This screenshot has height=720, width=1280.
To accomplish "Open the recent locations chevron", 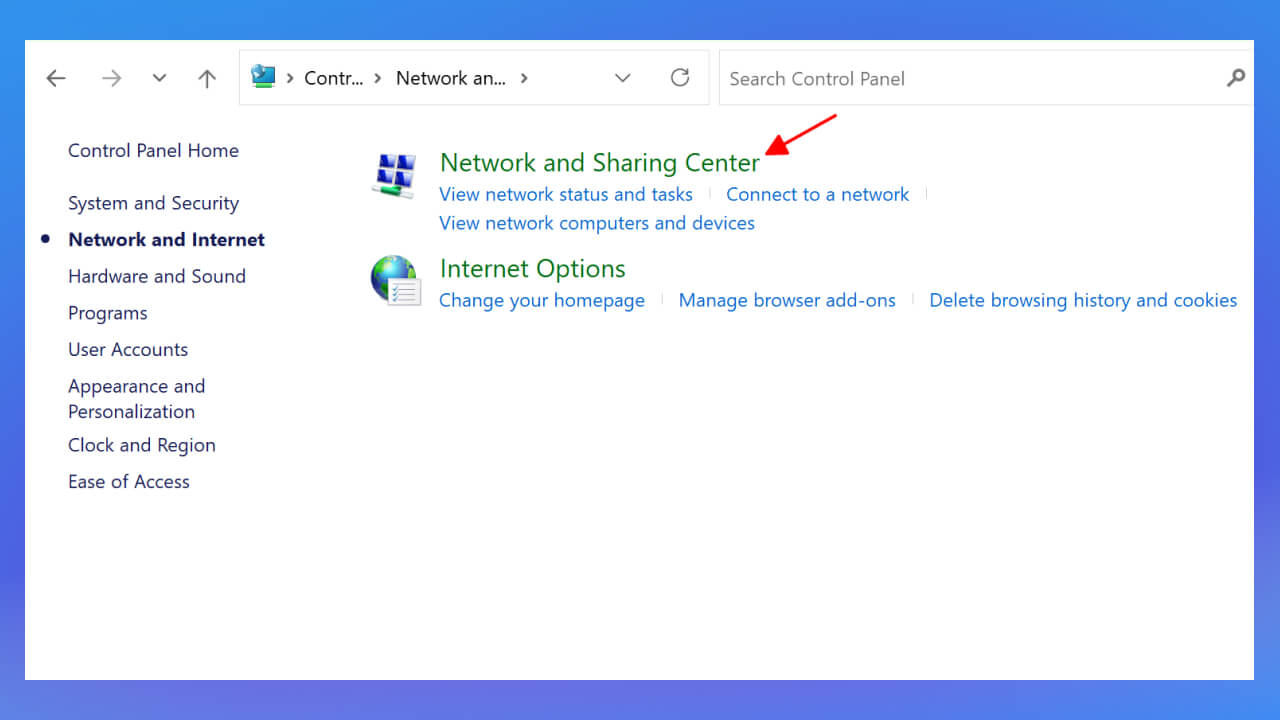I will tap(159, 78).
